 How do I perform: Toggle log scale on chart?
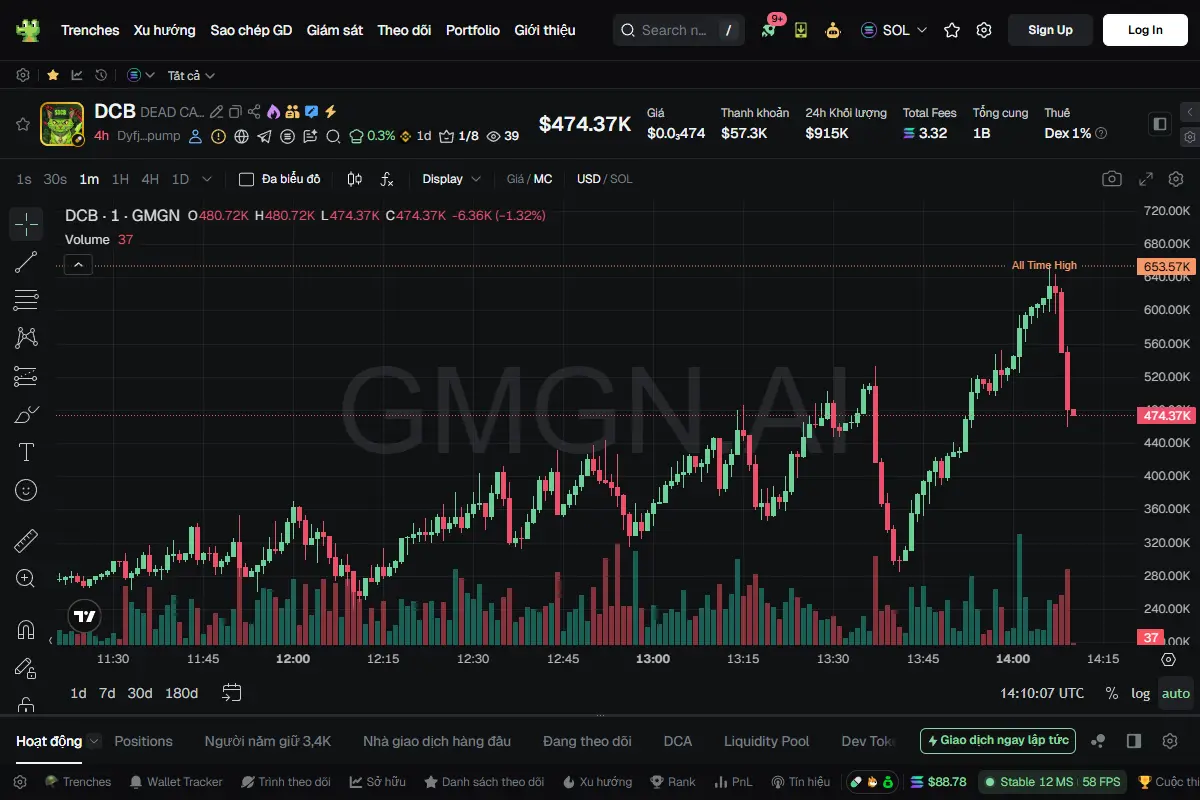click(x=1141, y=693)
